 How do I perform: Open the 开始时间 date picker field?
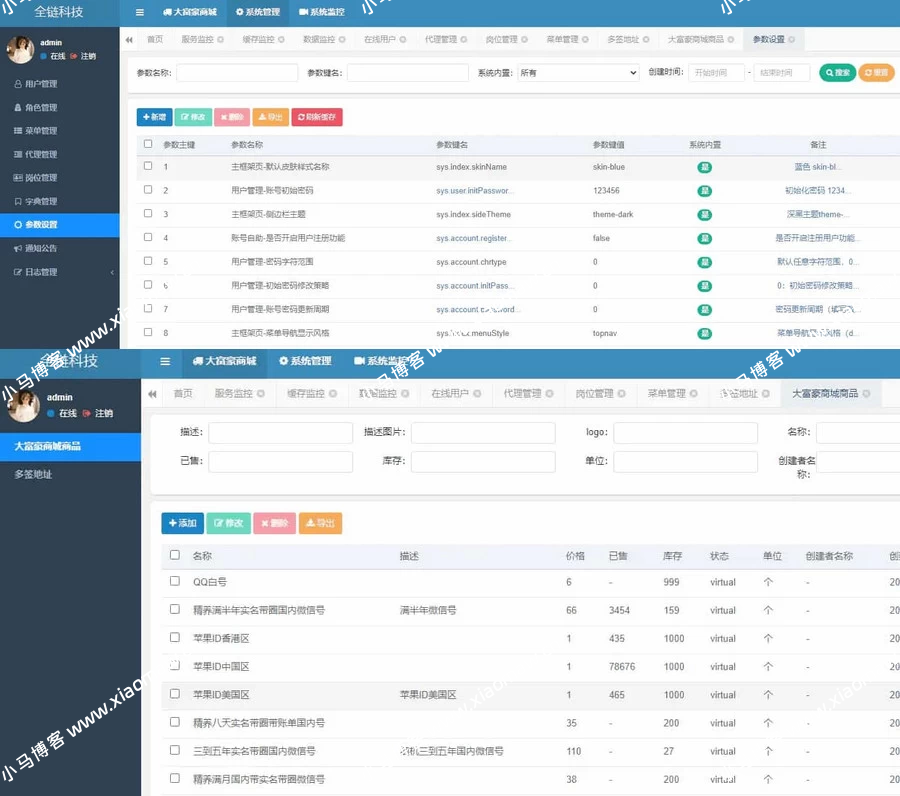(716, 73)
